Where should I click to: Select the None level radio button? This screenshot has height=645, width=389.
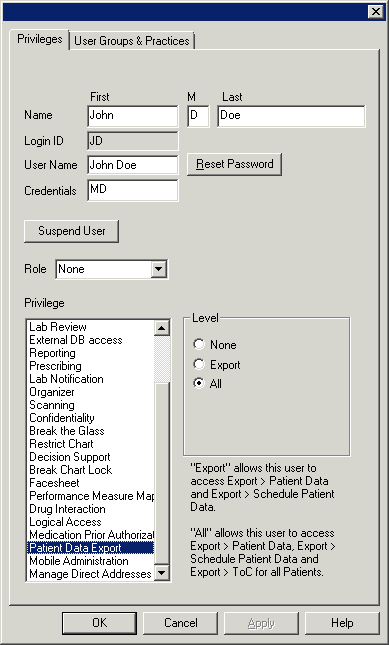[199, 344]
